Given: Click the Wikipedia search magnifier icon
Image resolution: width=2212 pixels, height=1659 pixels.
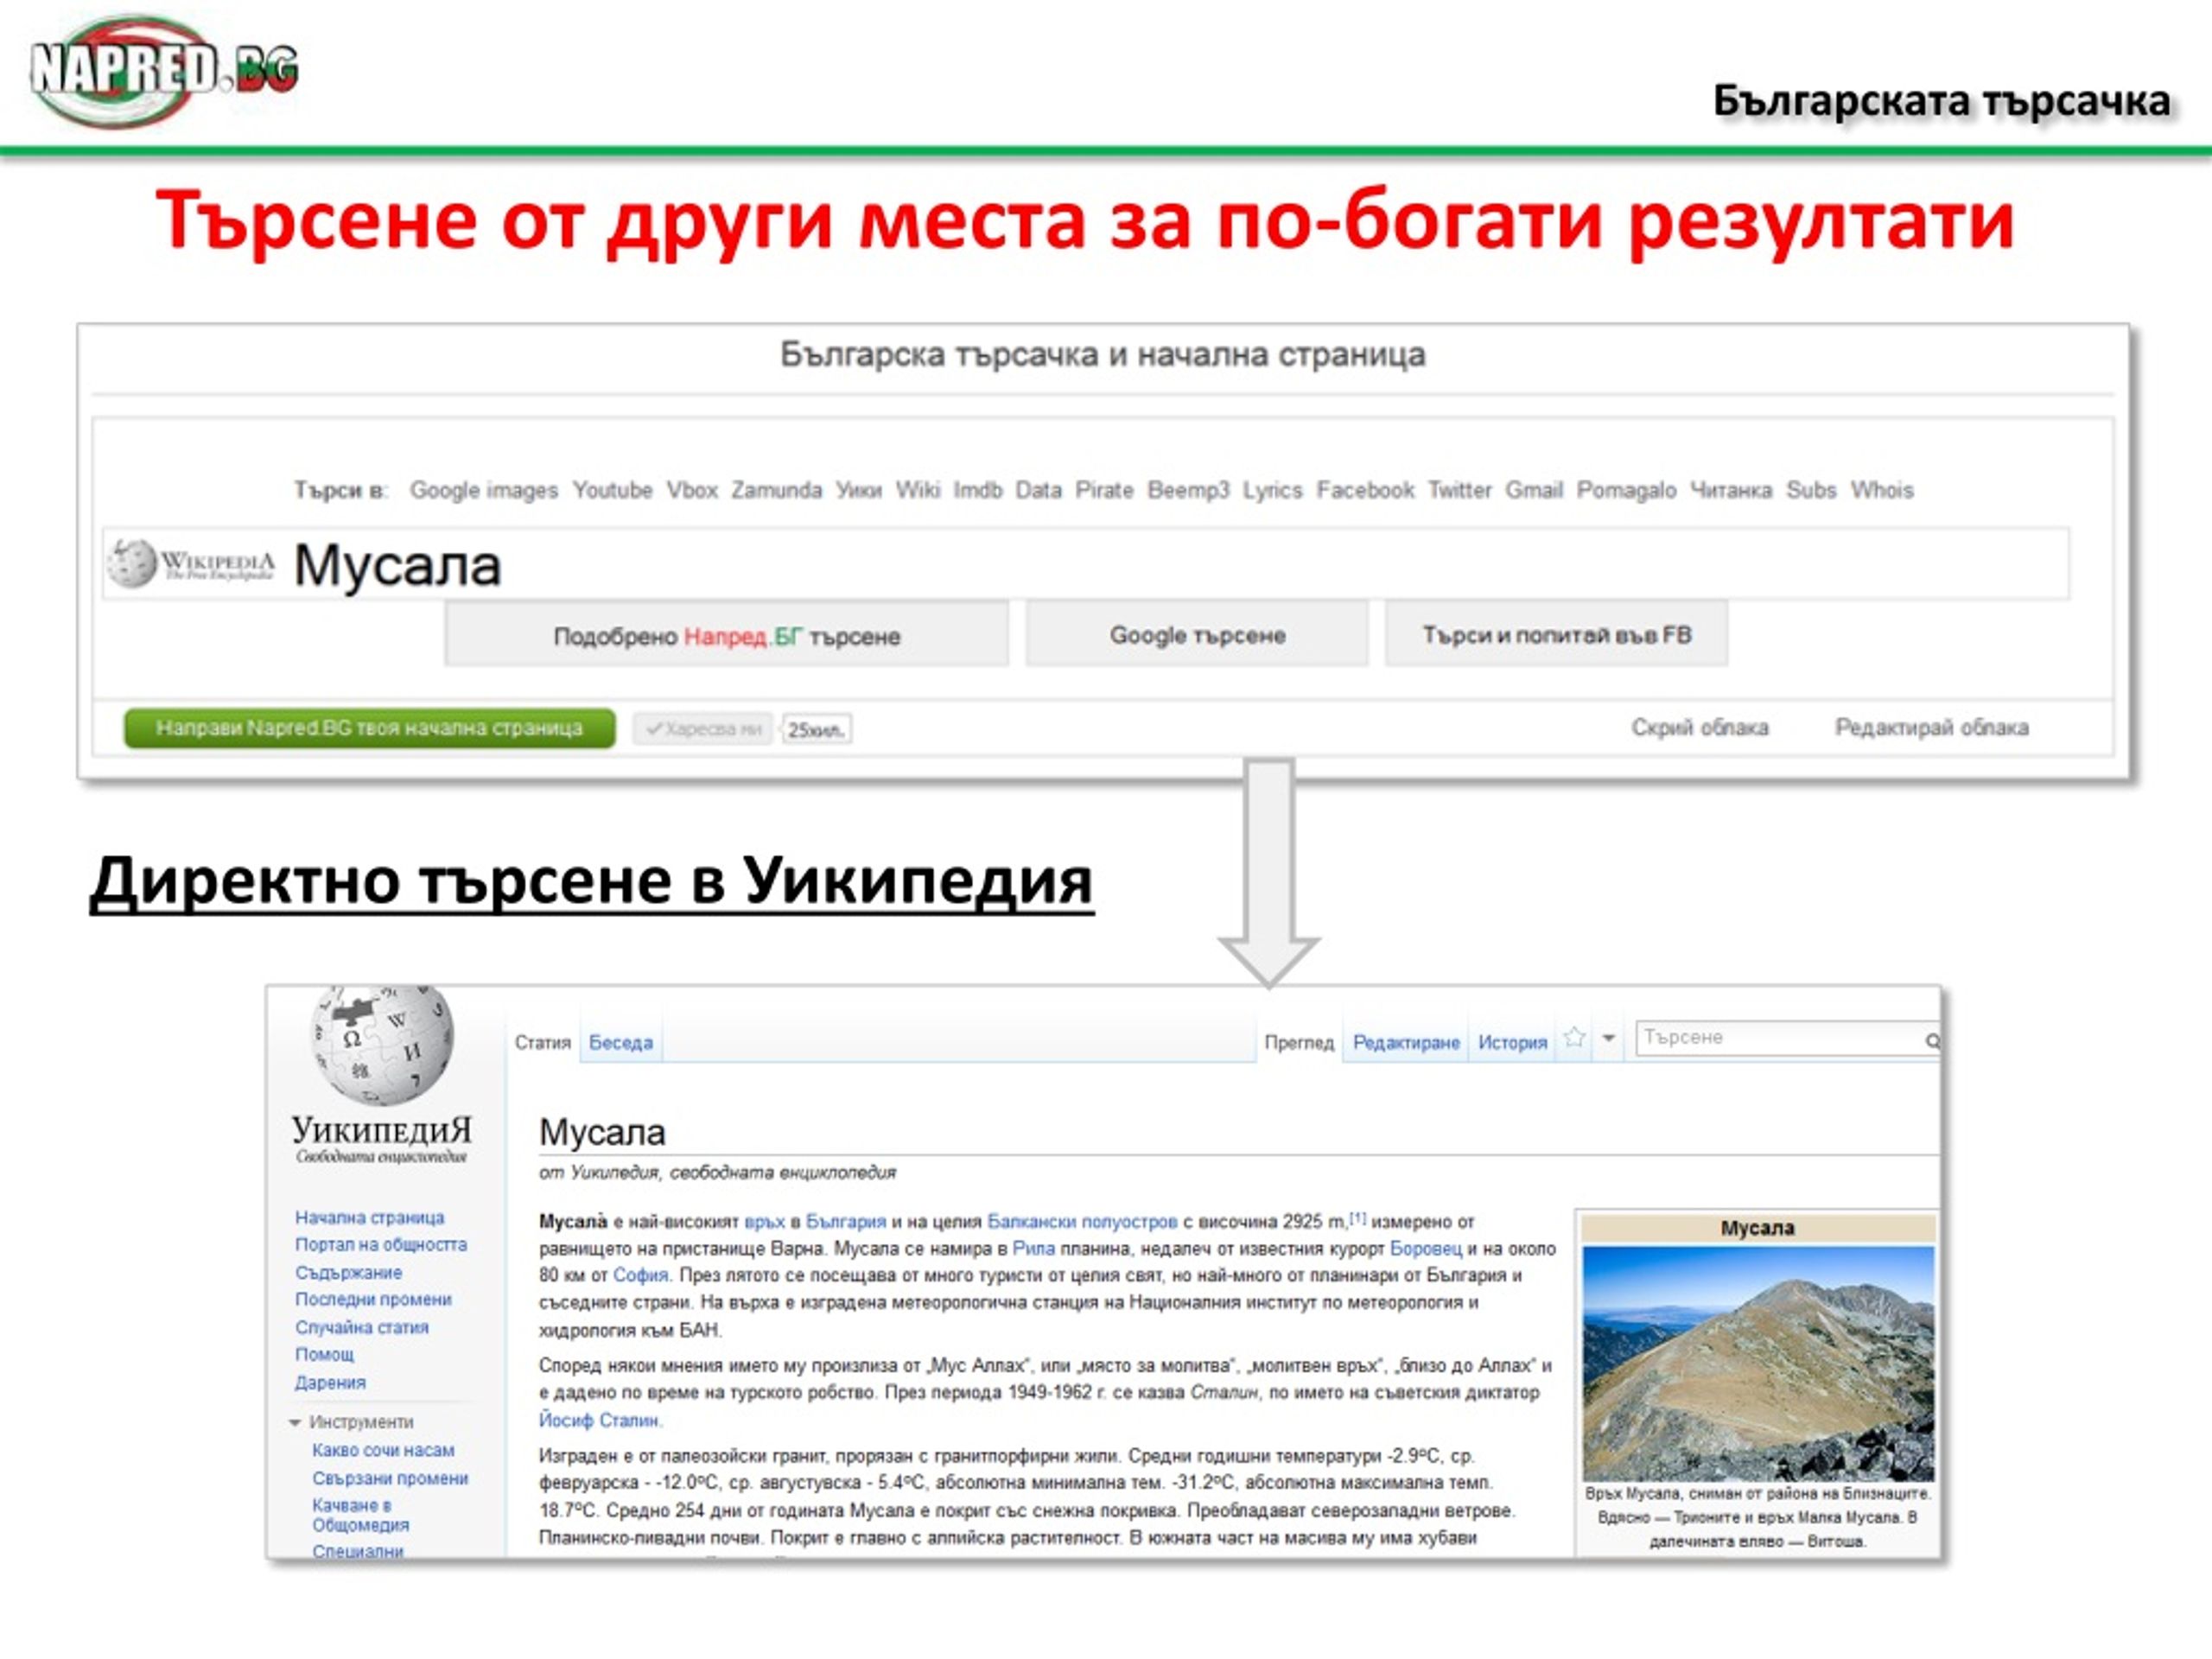Looking at the screenshot, I should click(1932, 1041).
